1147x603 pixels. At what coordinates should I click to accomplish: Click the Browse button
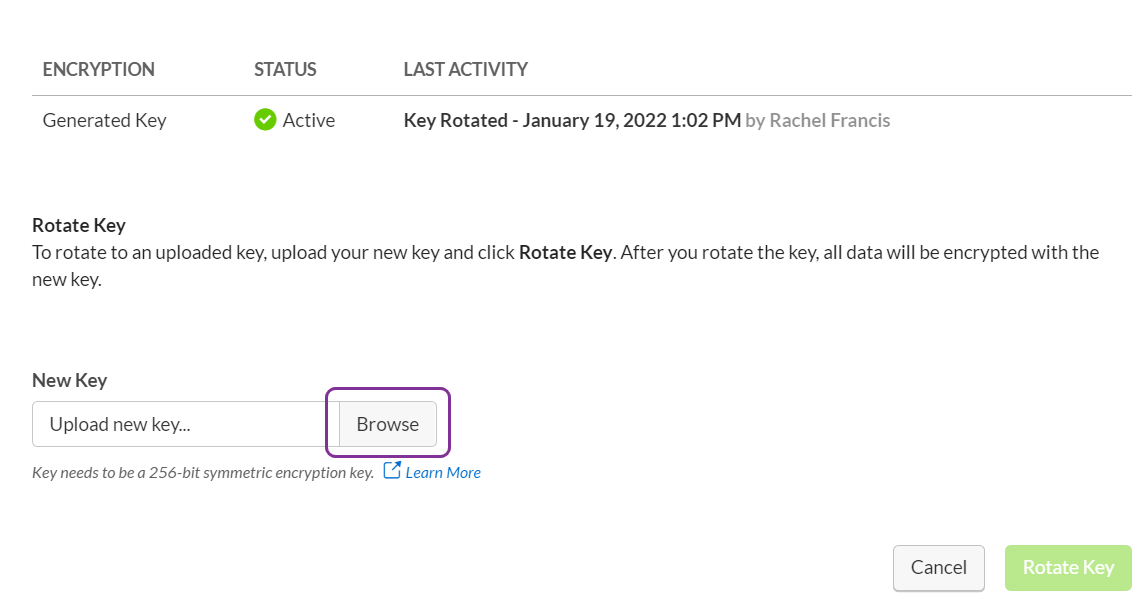point(388,424)
